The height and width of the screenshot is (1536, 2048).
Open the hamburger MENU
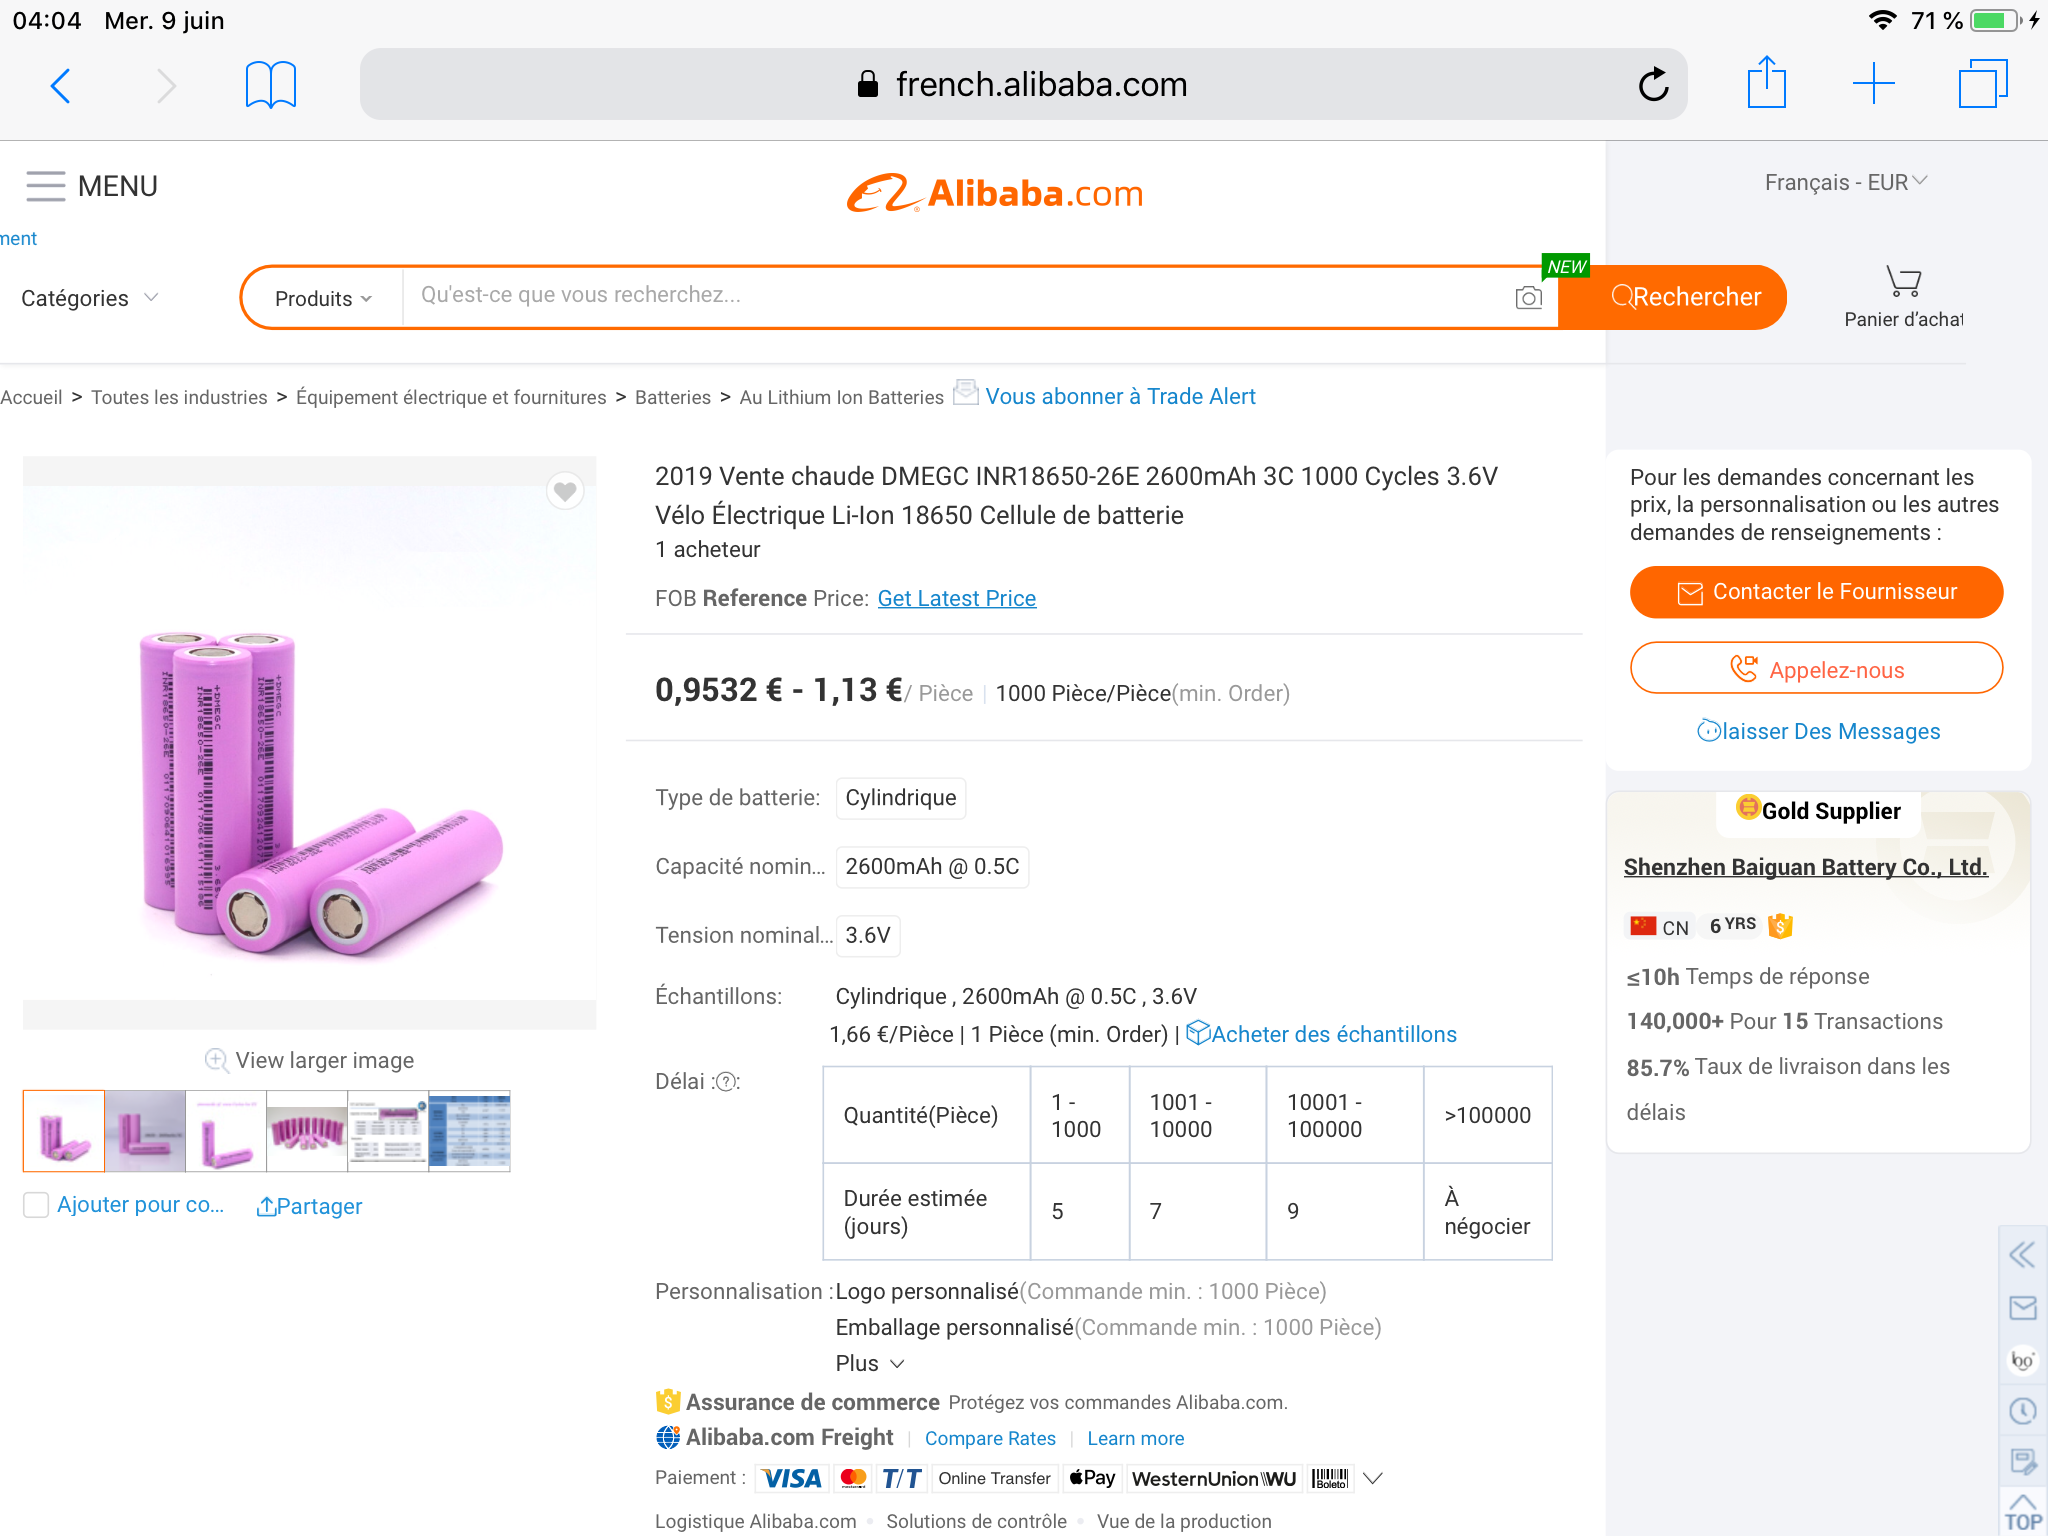pyautogui.click(x=91, y=186)
